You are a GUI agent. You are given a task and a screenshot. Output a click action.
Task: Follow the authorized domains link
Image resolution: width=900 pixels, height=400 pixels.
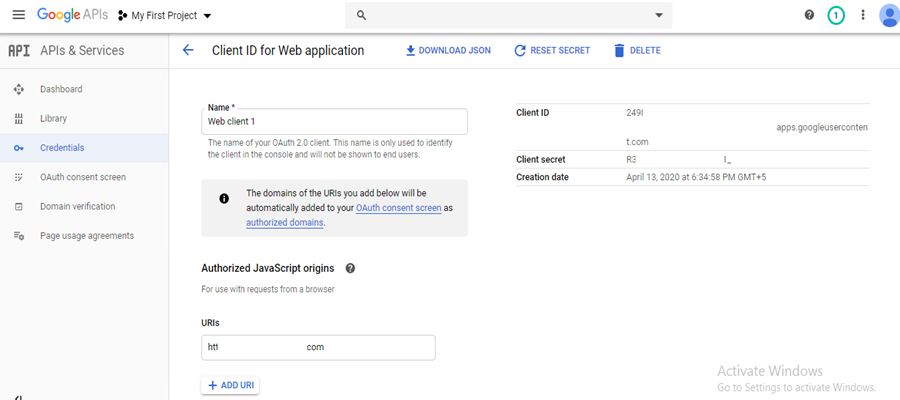click(x=285, y=223)
